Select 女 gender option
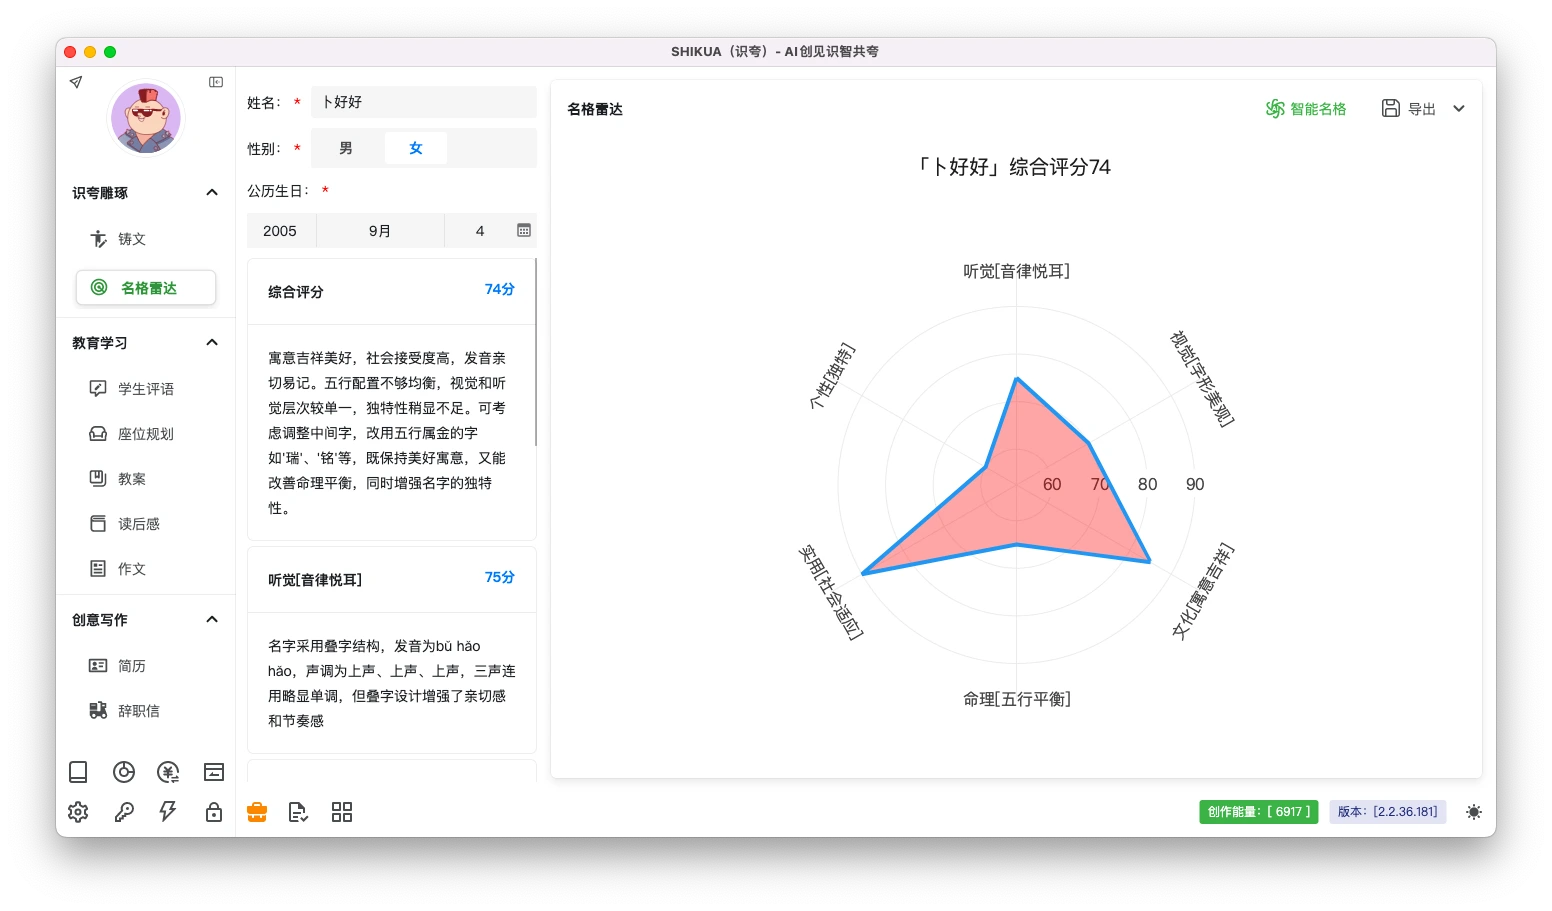 pos(416,148)
